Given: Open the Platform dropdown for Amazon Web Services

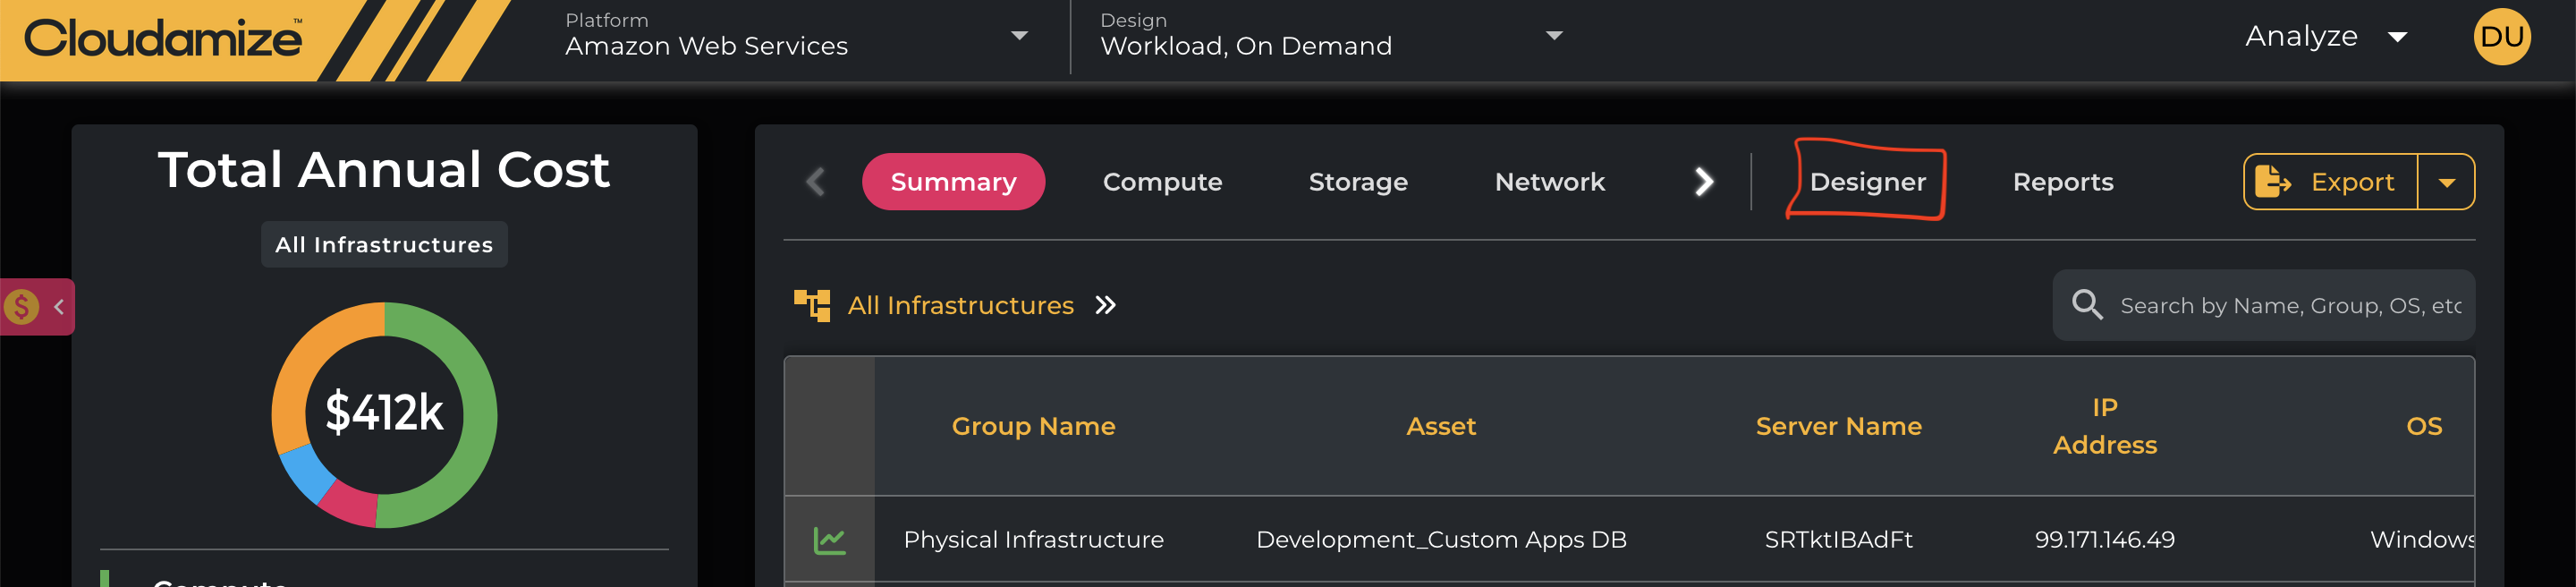Looking at the screenshot, I should pos(1019,36).
